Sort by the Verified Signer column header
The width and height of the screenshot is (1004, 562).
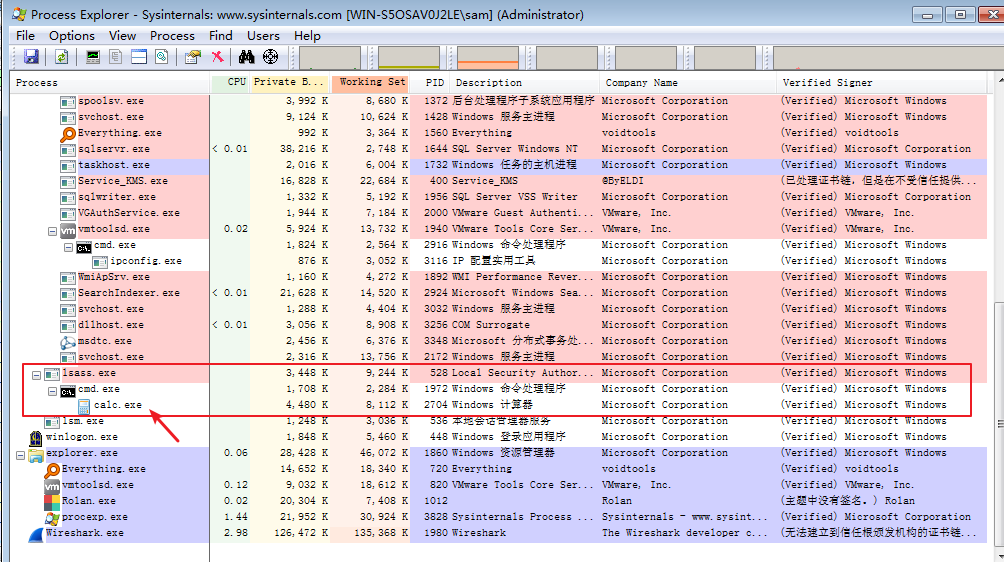[x=882, y=83]
